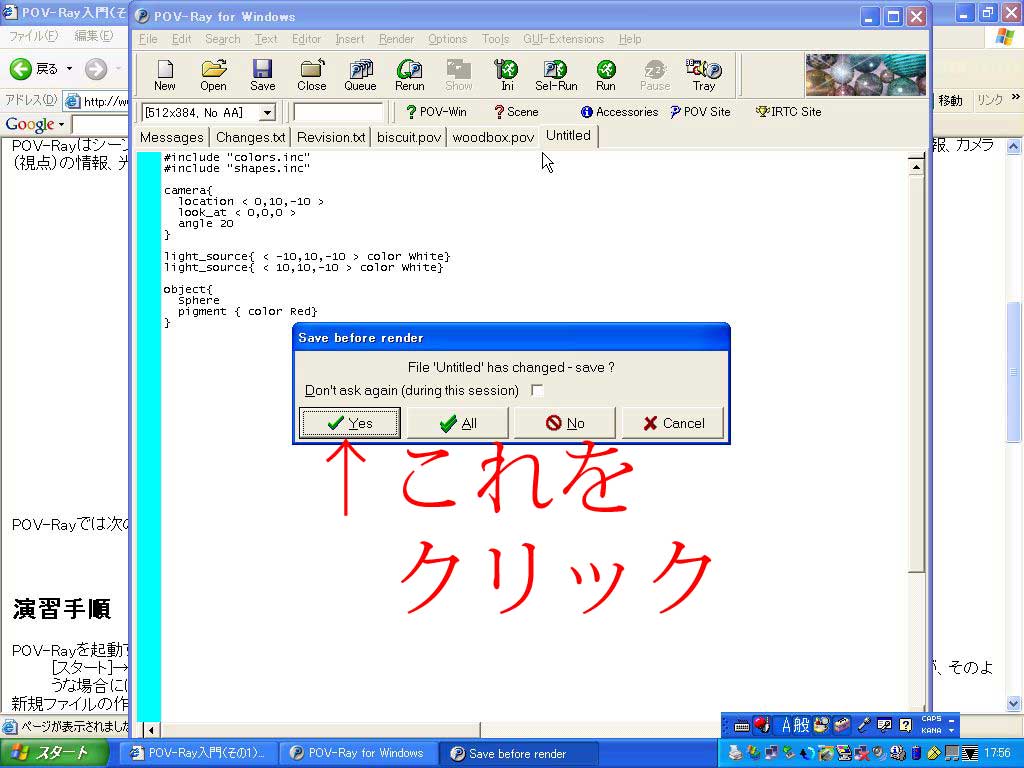This screenshot has height=768, width=1024.
Task: Visit POV Site link
Action: coord(700,112)
